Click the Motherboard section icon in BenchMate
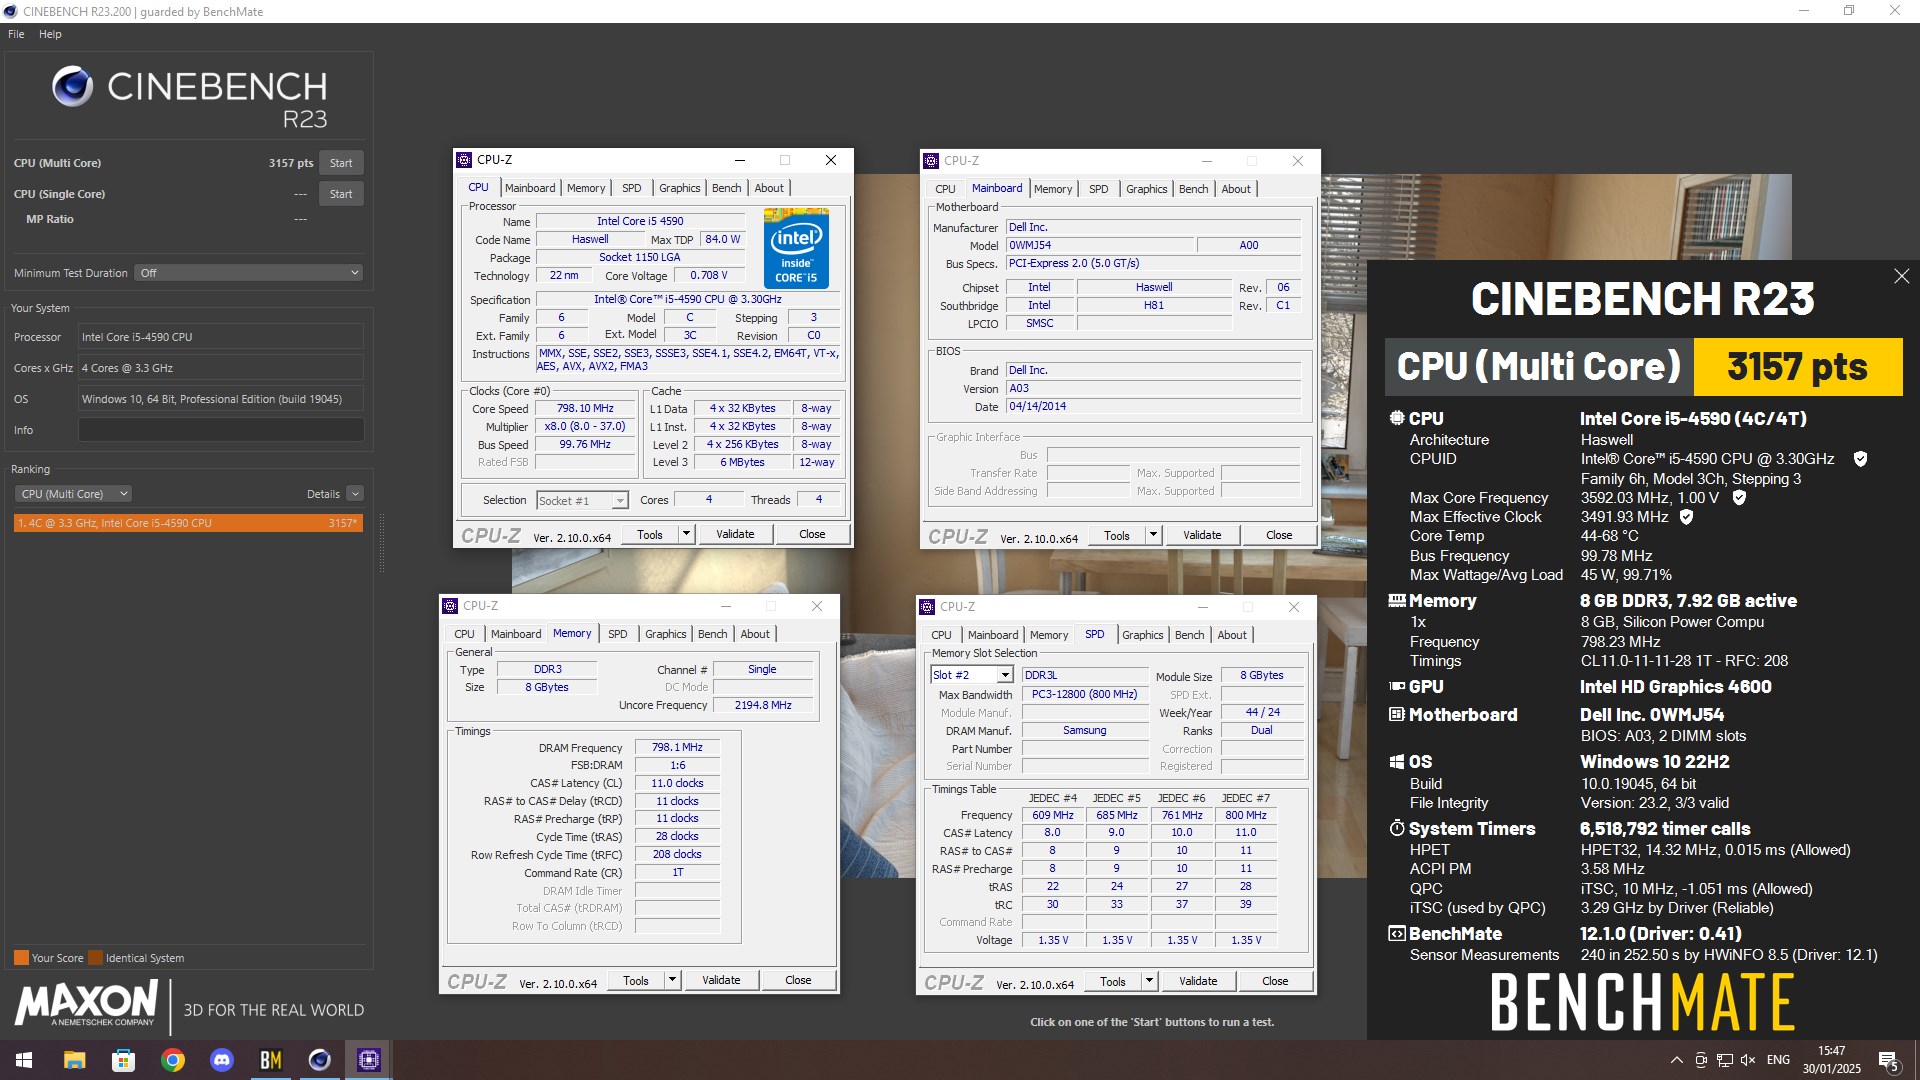The image size is (1920, 1080). (1397, 715)
